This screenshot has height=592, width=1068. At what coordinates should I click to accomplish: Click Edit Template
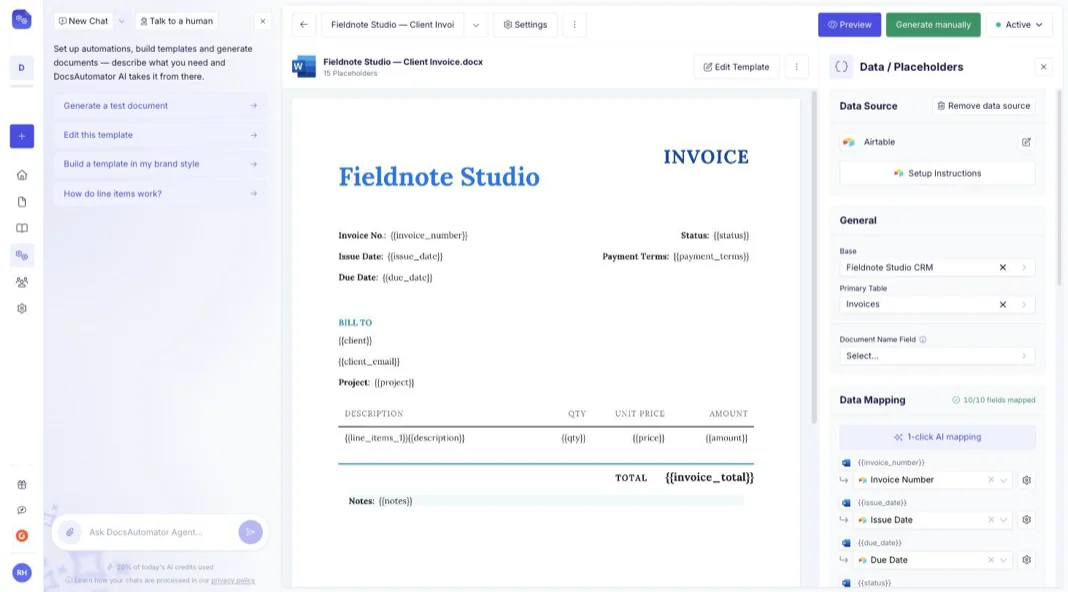(x=736, y=67)
